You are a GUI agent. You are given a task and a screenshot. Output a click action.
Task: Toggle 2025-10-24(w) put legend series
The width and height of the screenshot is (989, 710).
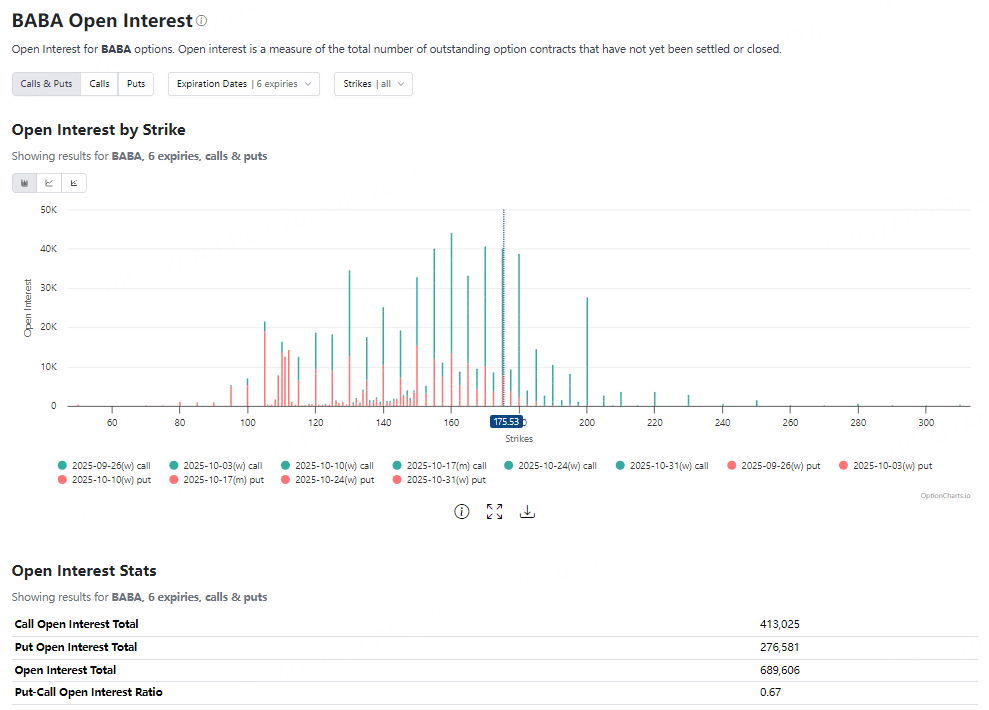pyautogui.click(x=328, y=480)
